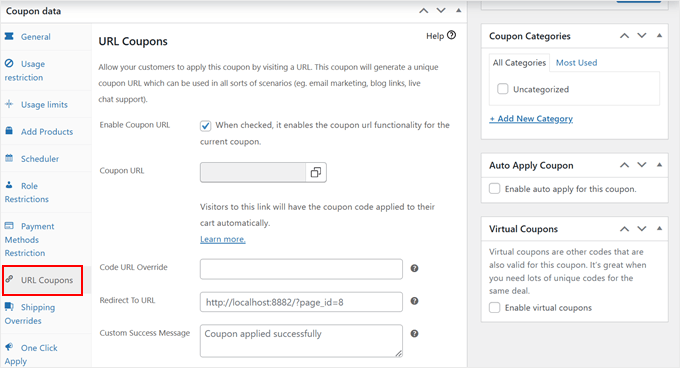The image size is (680, 368).
Task: Show tooltip icon for Redirect To URL
Action: pyautogui.click(x=415, y=301)
